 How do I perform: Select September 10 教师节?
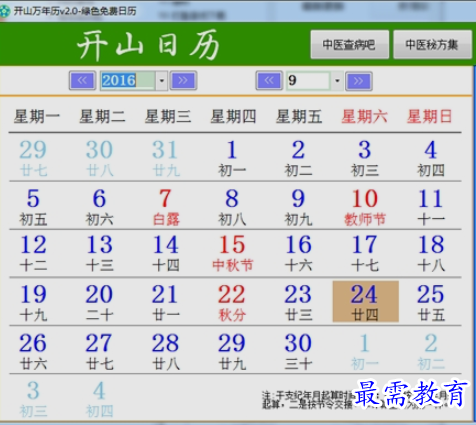pyautogui.click(x=365, y=207)
